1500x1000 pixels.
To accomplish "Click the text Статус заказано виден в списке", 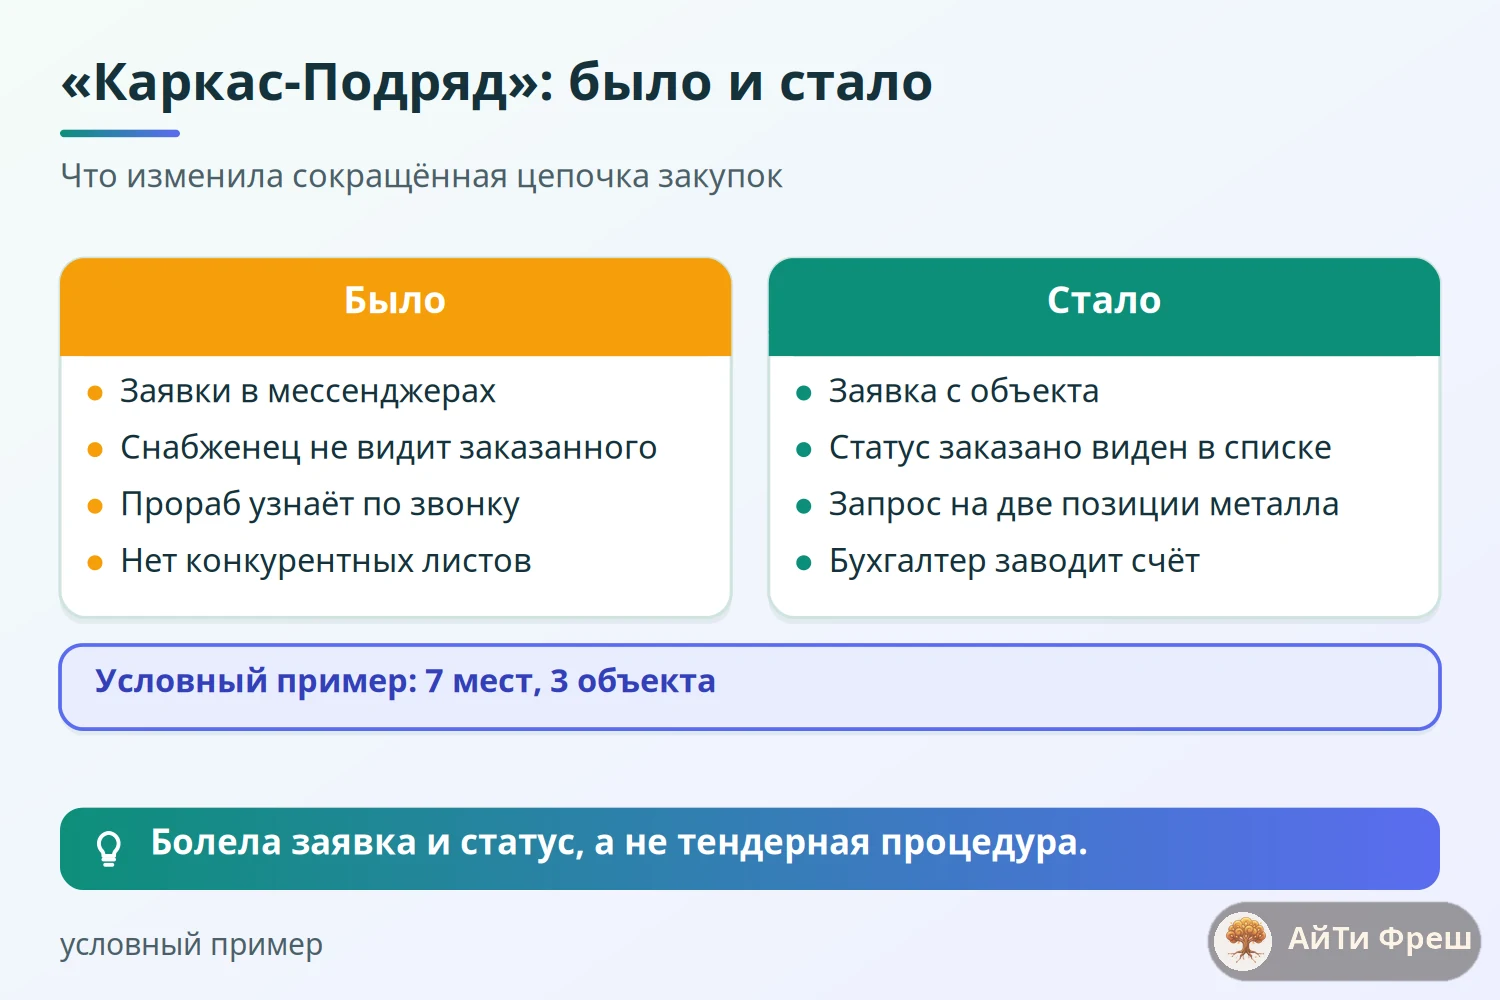I will (x=1080, y=448).
